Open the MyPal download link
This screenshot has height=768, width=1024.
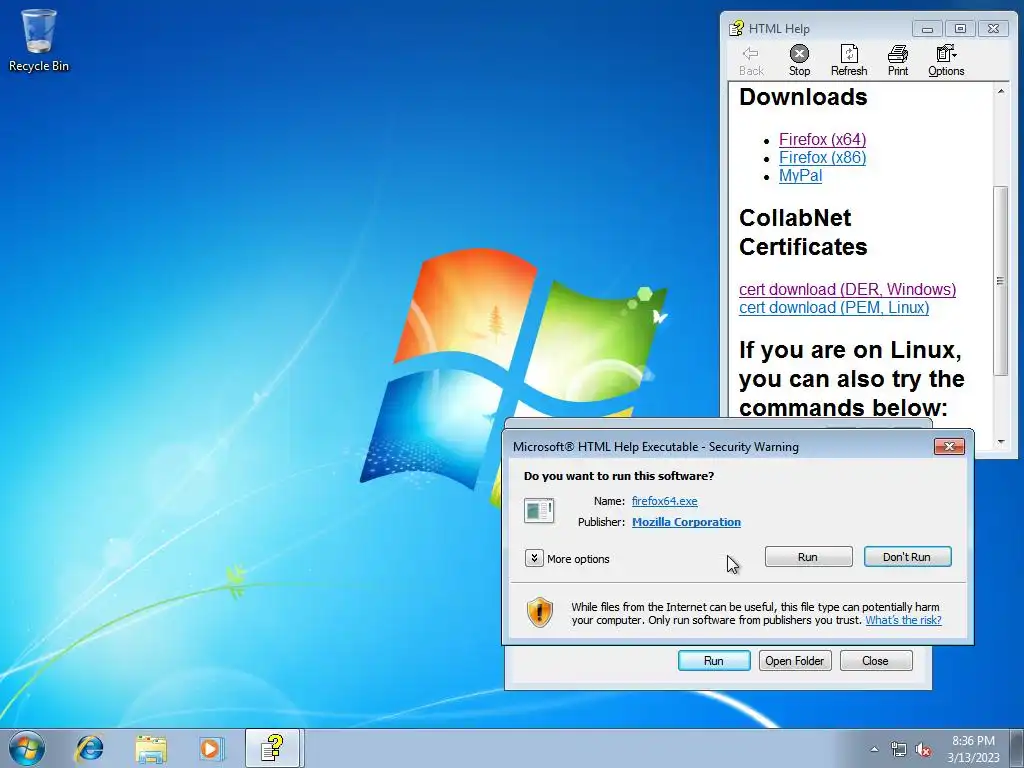click(800, 176)
